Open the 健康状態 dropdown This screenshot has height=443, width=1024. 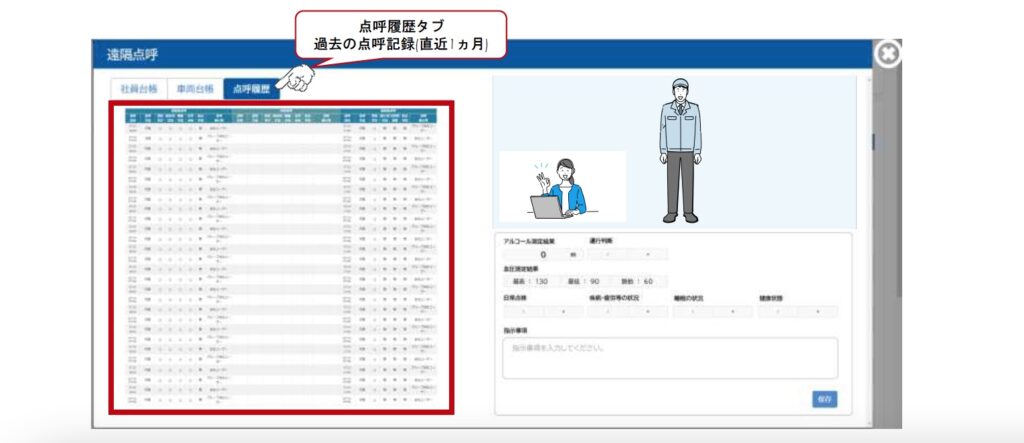coord(798,312)
